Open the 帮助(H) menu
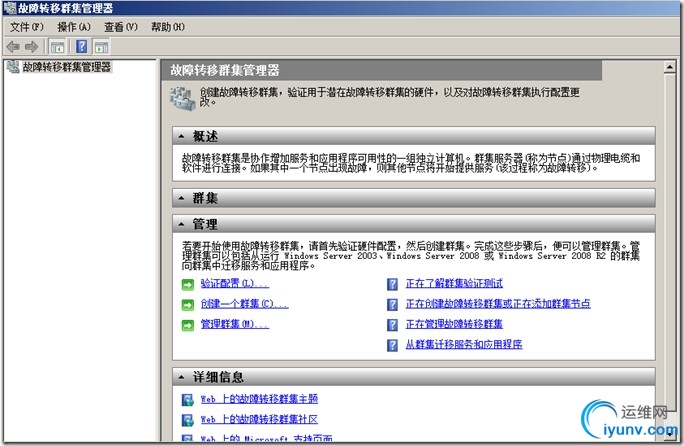 tap(168, 27)
